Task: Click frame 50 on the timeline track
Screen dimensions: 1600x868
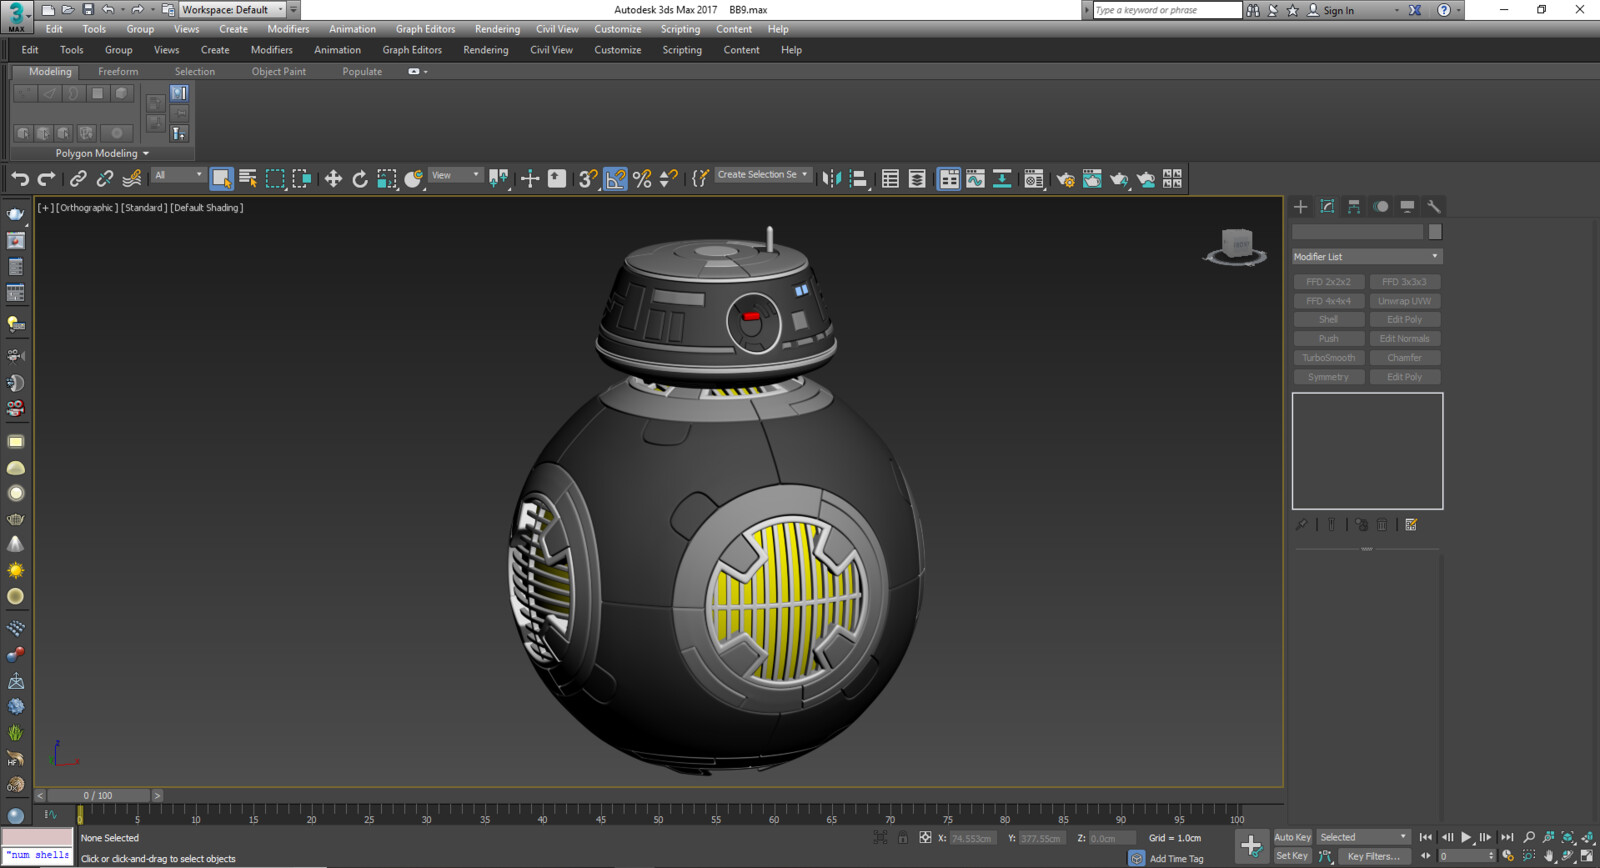Action: 658,812
